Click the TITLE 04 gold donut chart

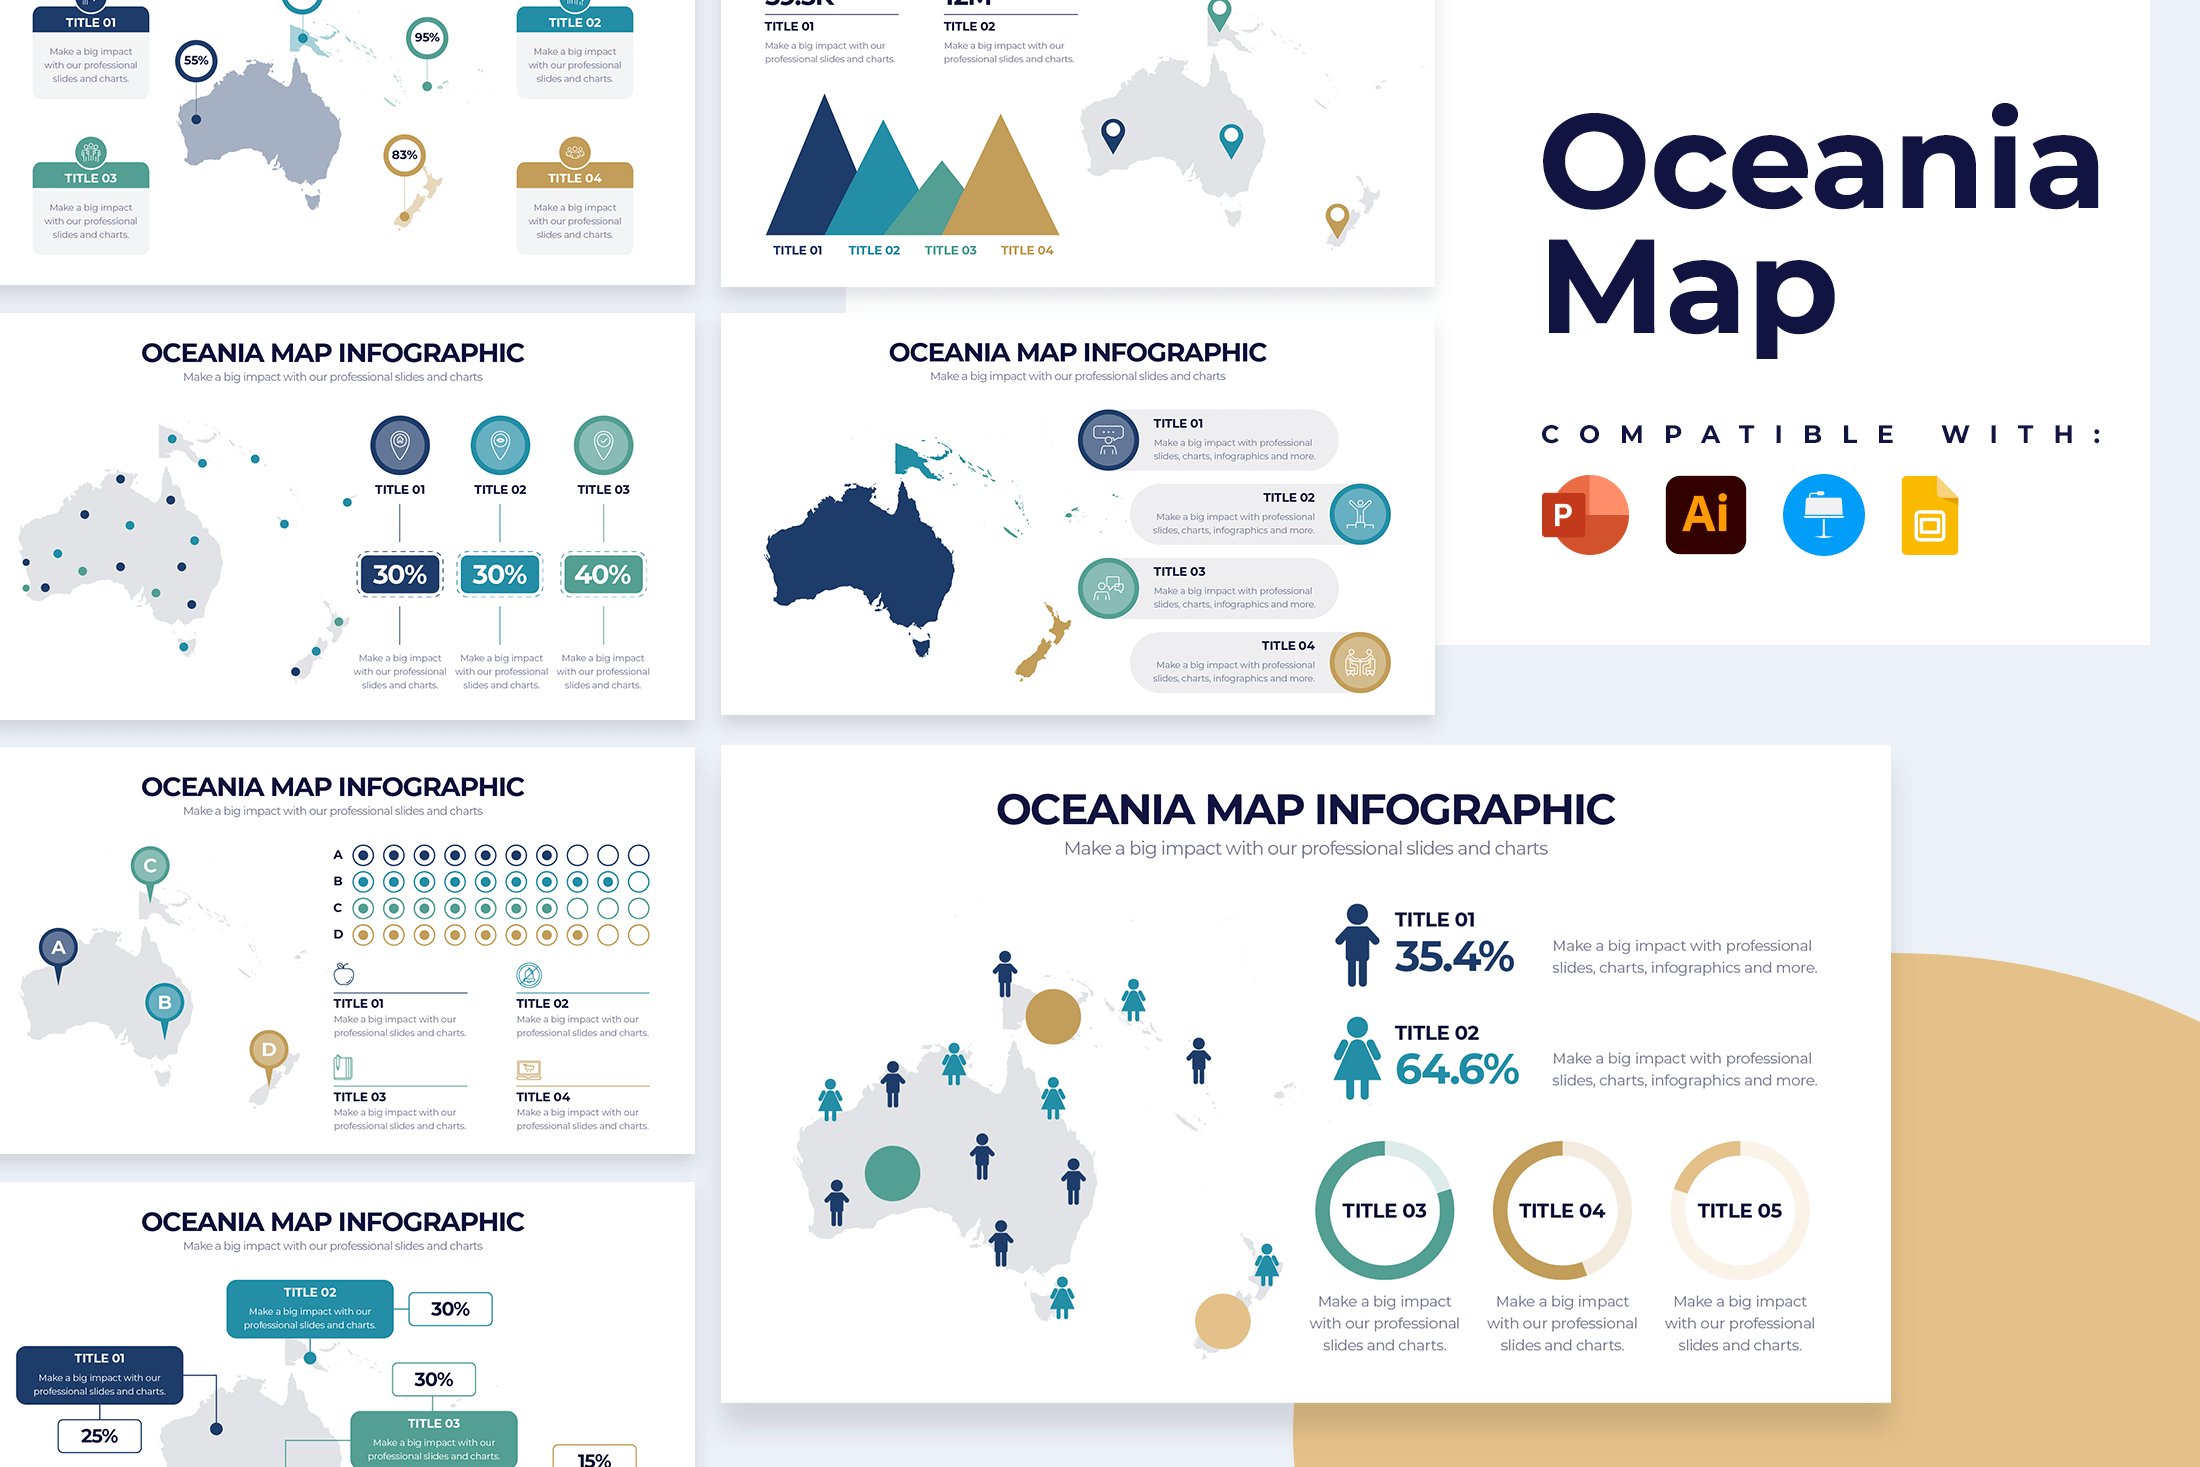pyautogui.click(x=1562, y=1210)
